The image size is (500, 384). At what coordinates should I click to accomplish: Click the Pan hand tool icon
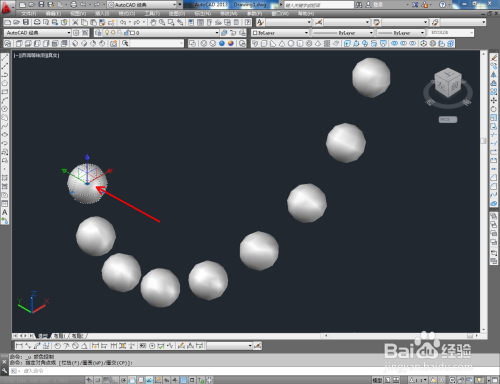tap(153, 22)
